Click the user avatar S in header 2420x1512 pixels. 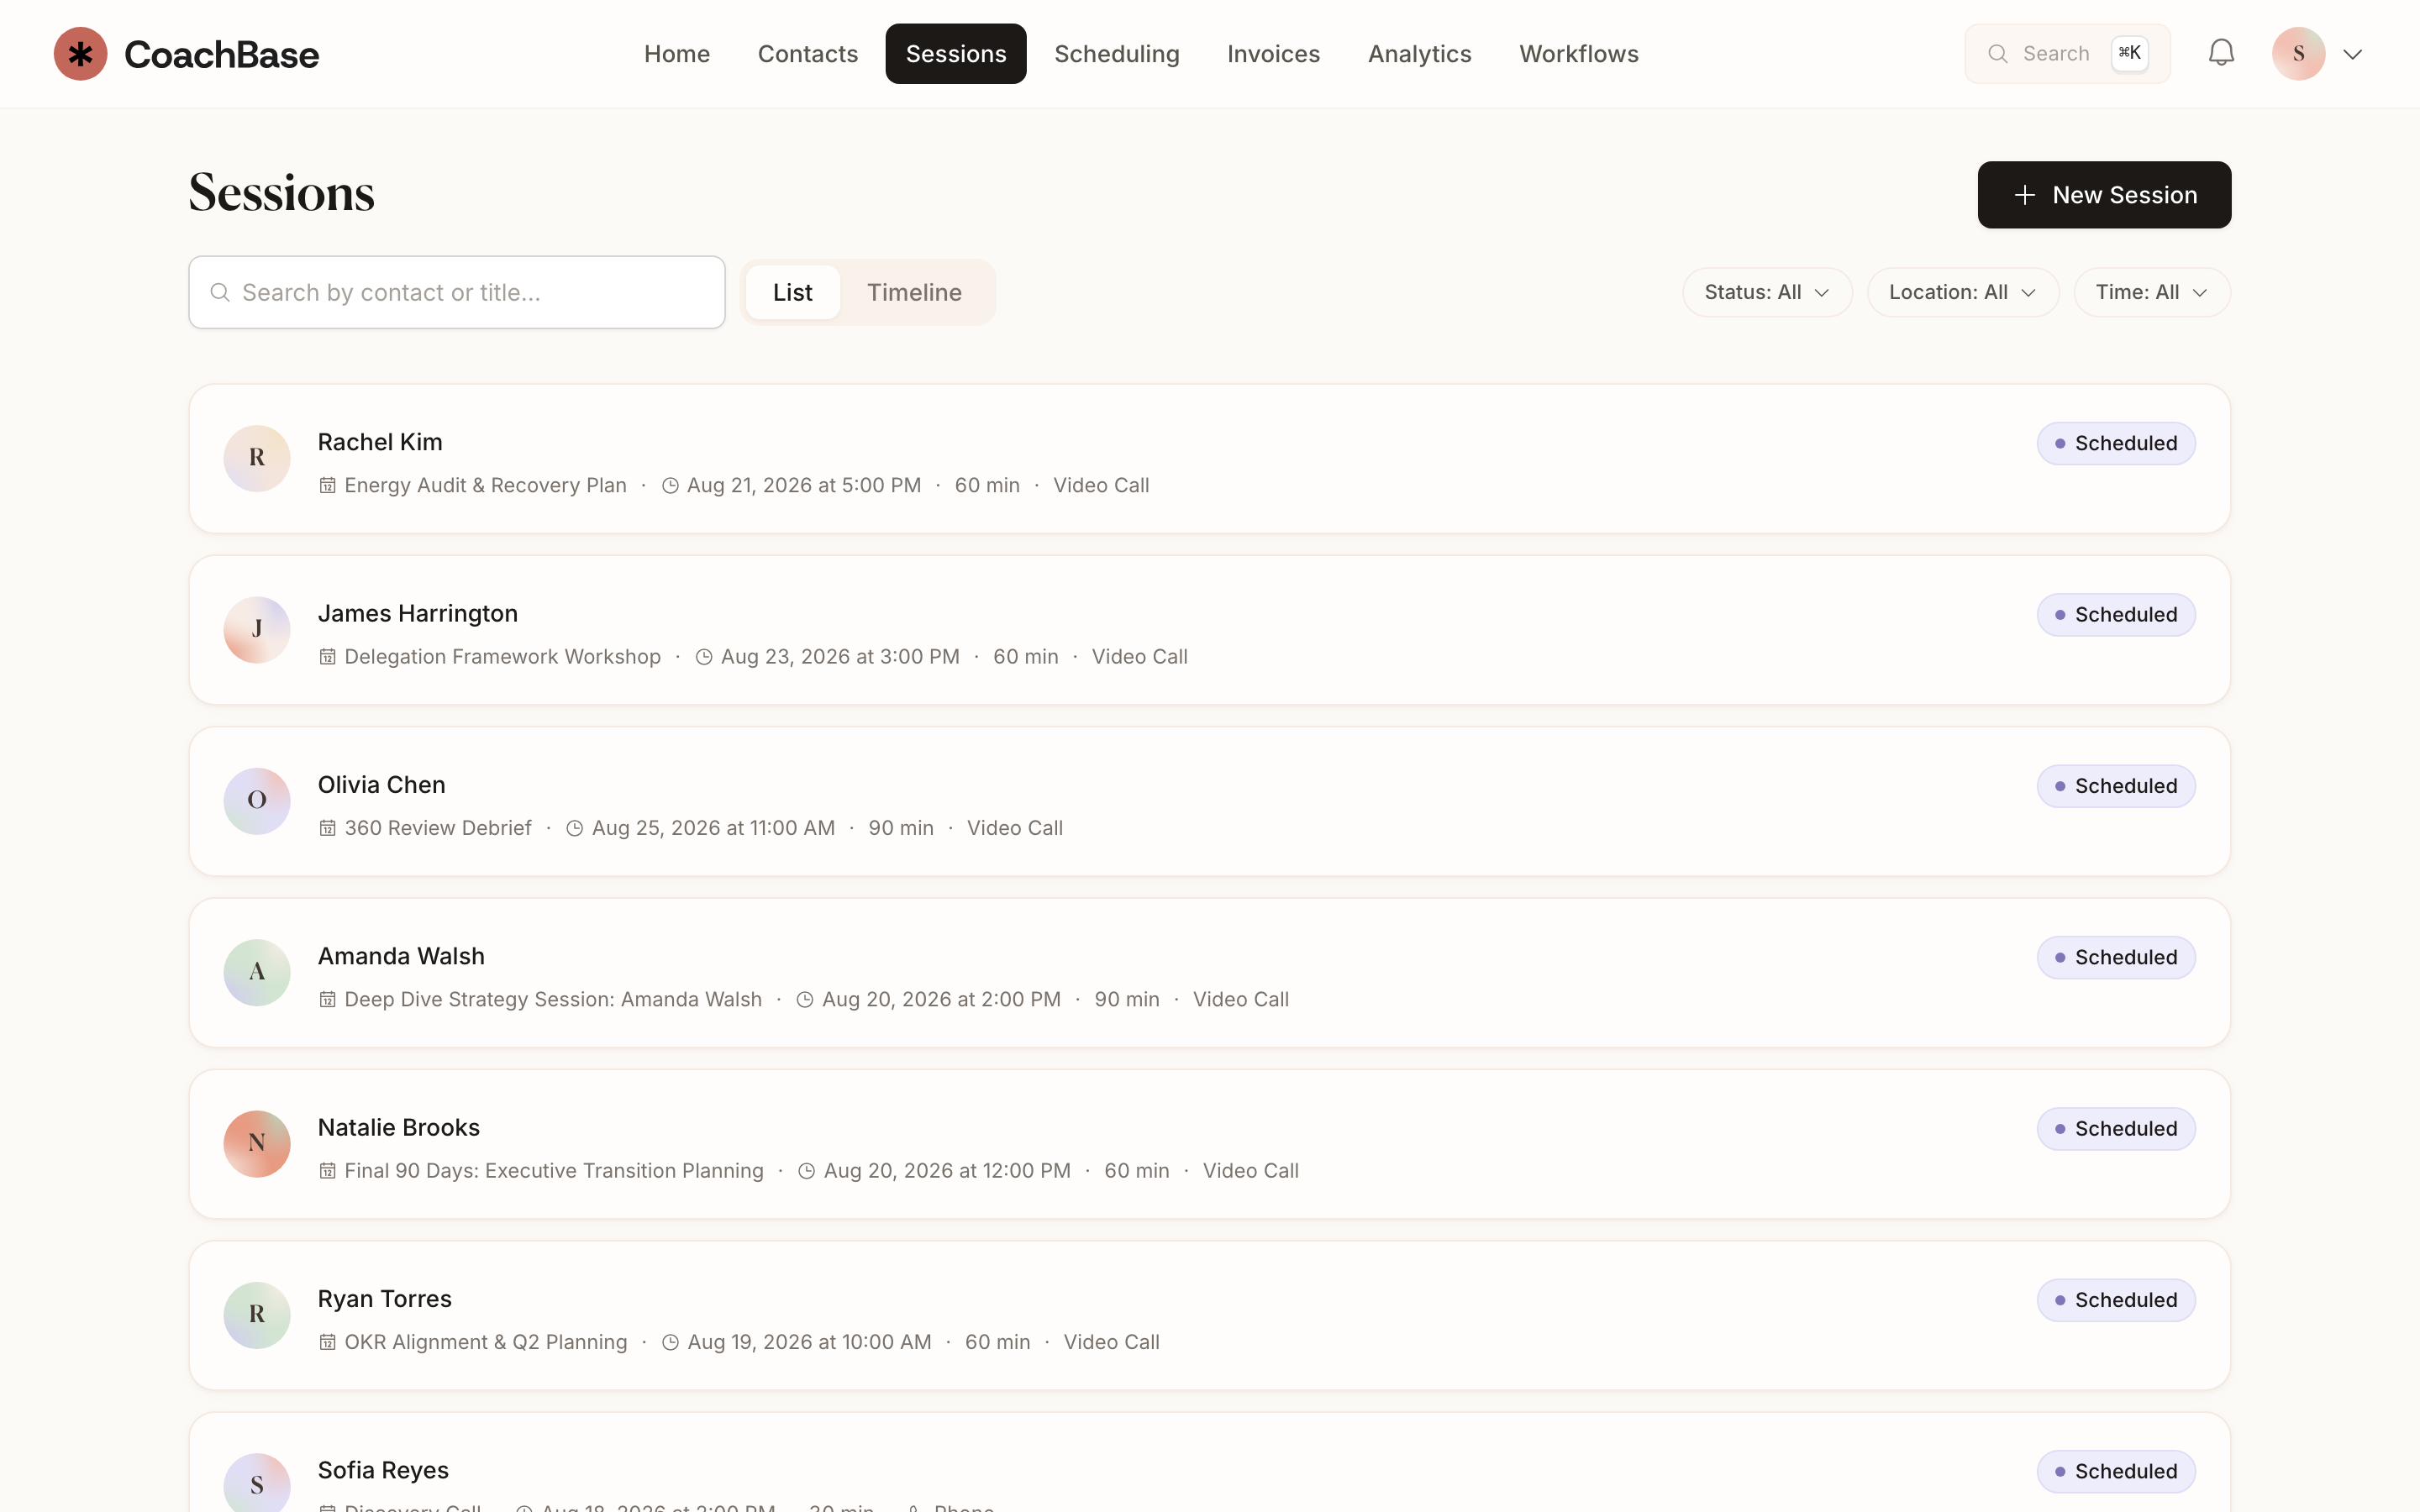2298,54
